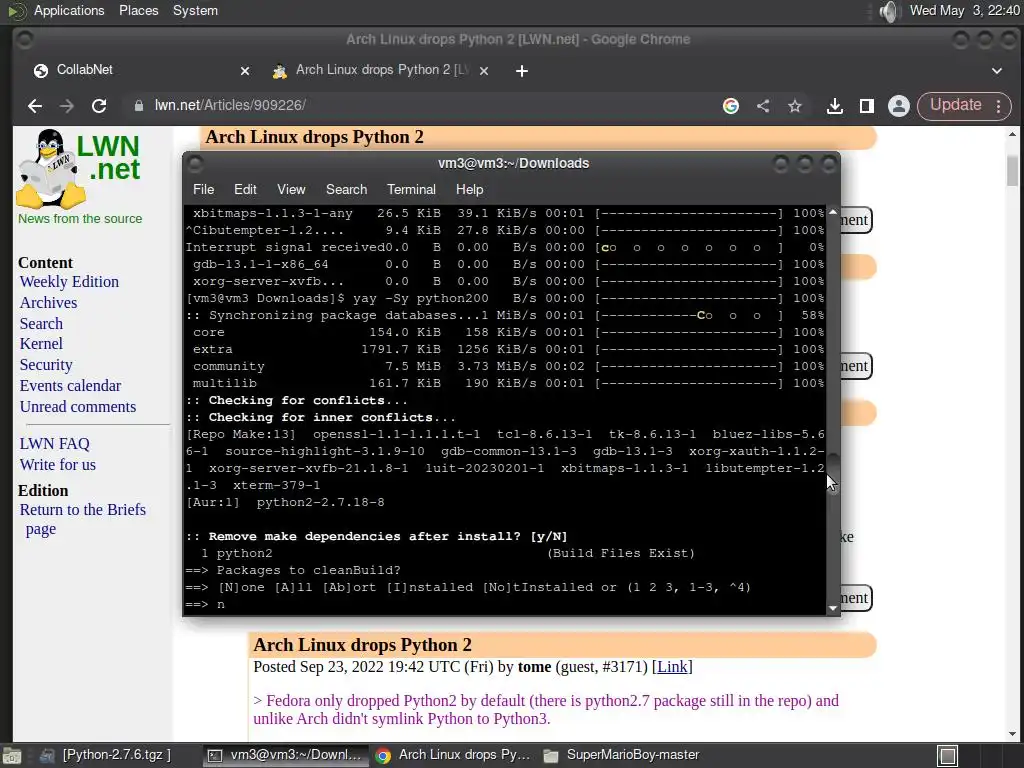The image size is (1024, 768).
Task: Click Applications menu distro icon
Action: [17, 11]
